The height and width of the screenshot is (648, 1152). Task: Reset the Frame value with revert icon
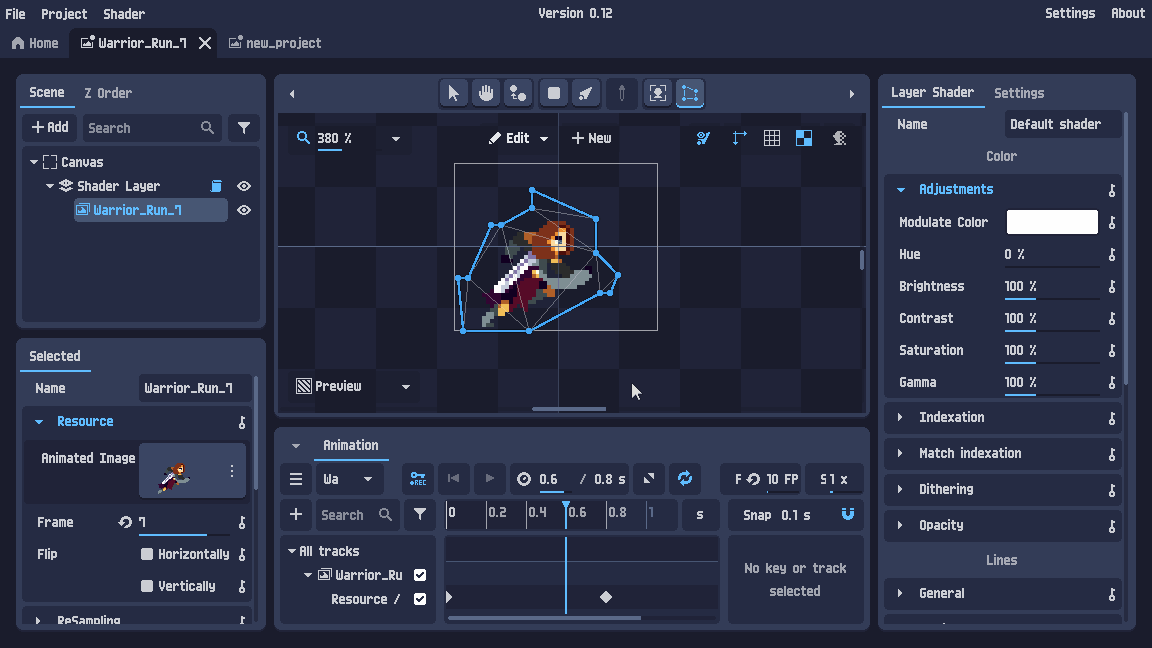[125, 522]
